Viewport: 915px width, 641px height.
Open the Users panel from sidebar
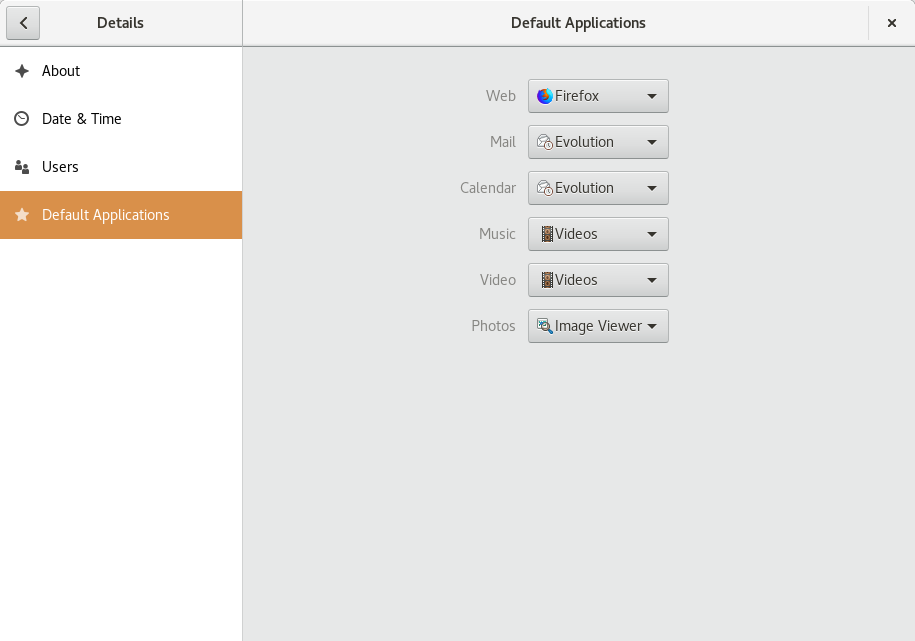click(60, 167)
